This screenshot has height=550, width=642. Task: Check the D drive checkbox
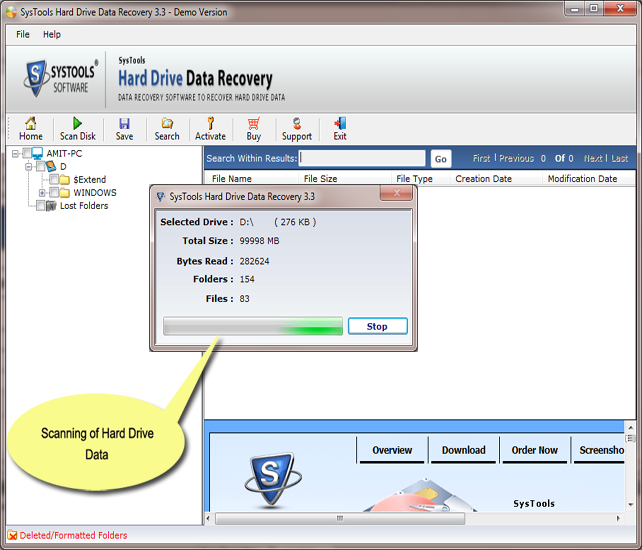pos(41,166)
